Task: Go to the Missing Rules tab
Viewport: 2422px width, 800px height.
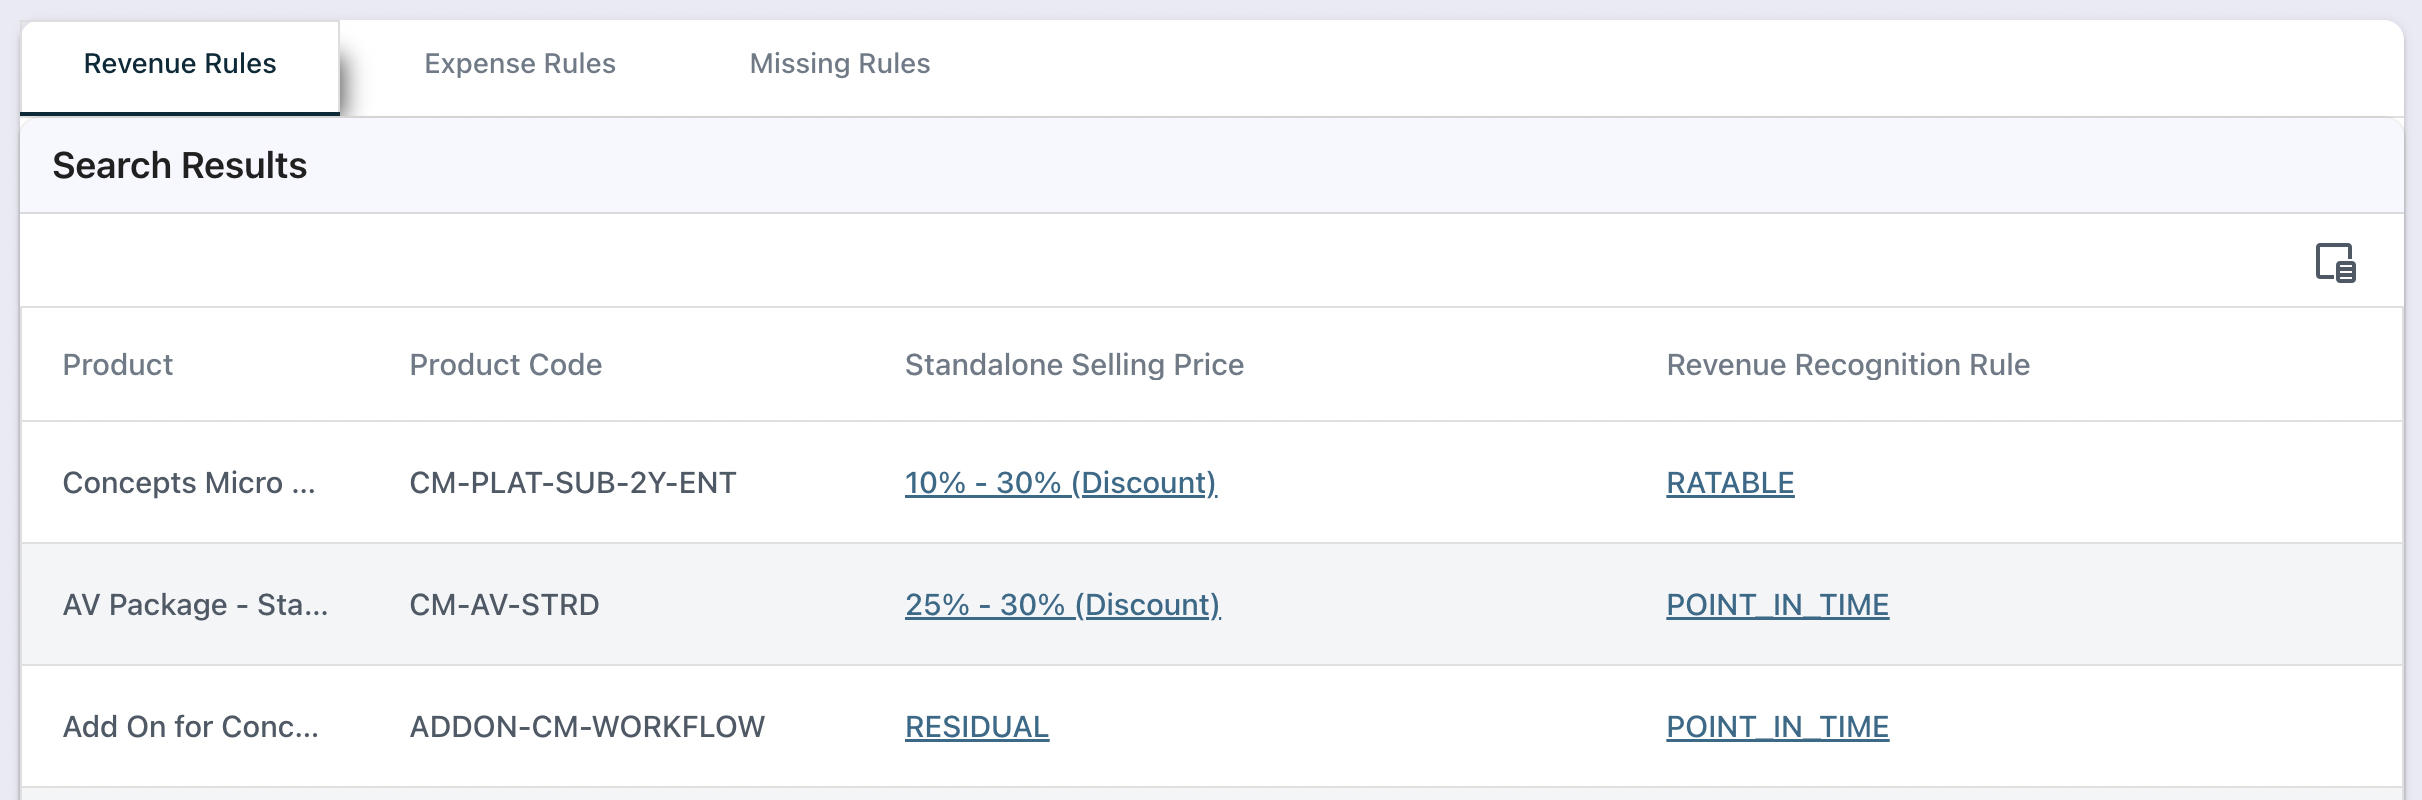Action: [840, 64]
